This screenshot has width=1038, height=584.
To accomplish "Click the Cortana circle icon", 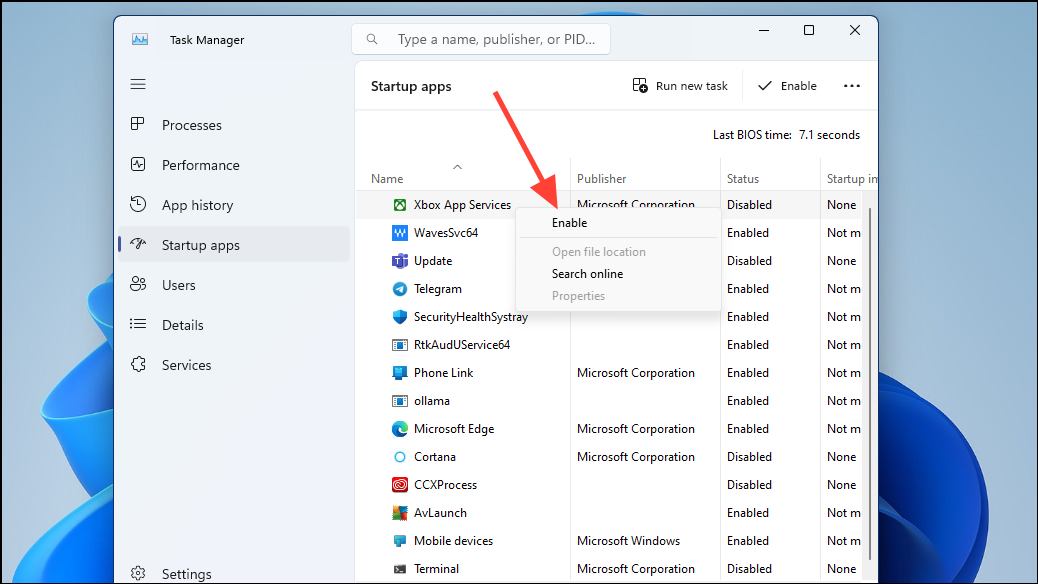I will 400,457.
